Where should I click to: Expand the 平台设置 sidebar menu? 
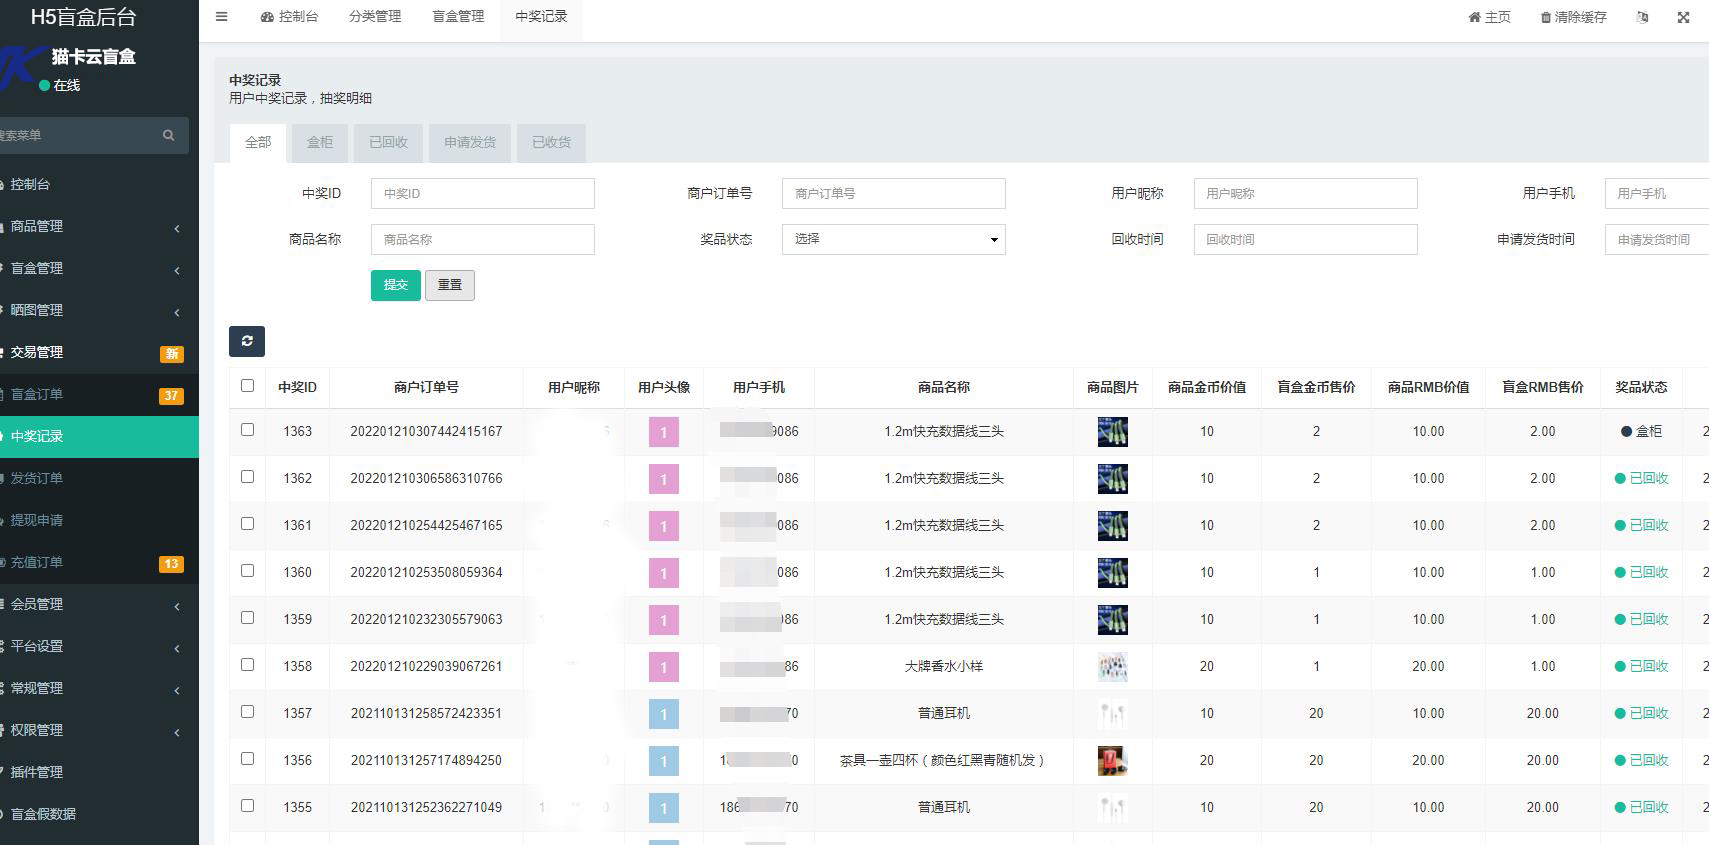coord(99,647)
